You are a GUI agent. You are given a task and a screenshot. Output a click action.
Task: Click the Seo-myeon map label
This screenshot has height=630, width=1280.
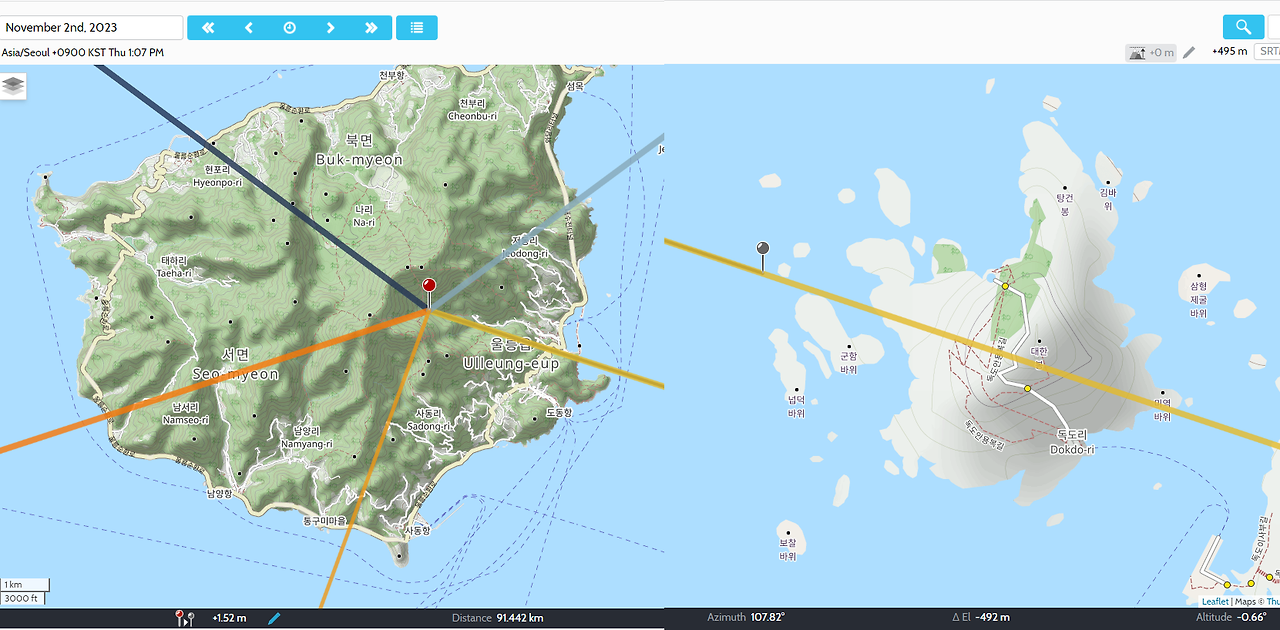pos(235,374)
